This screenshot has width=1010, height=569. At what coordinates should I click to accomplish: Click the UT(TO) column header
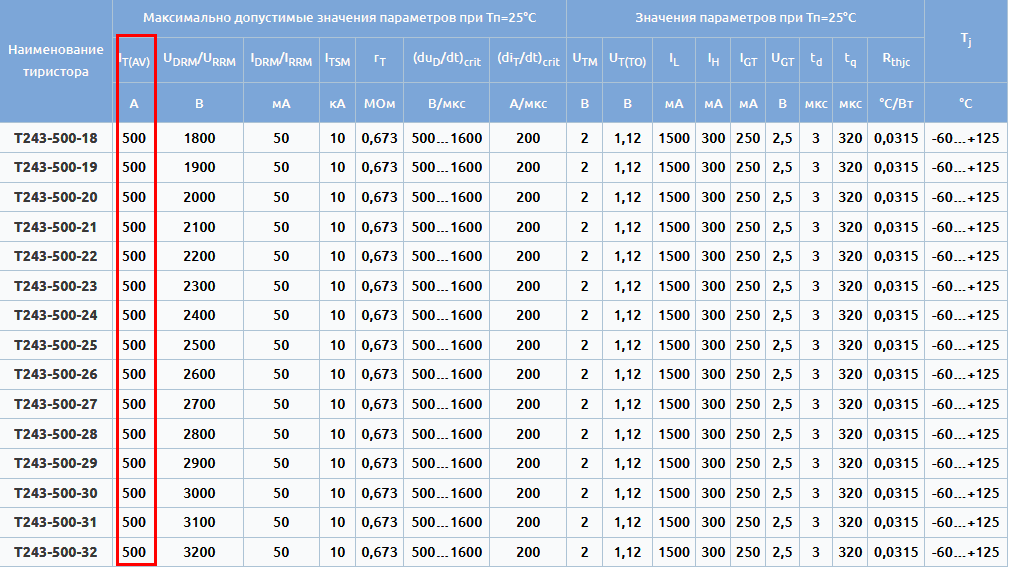[628, 61]
